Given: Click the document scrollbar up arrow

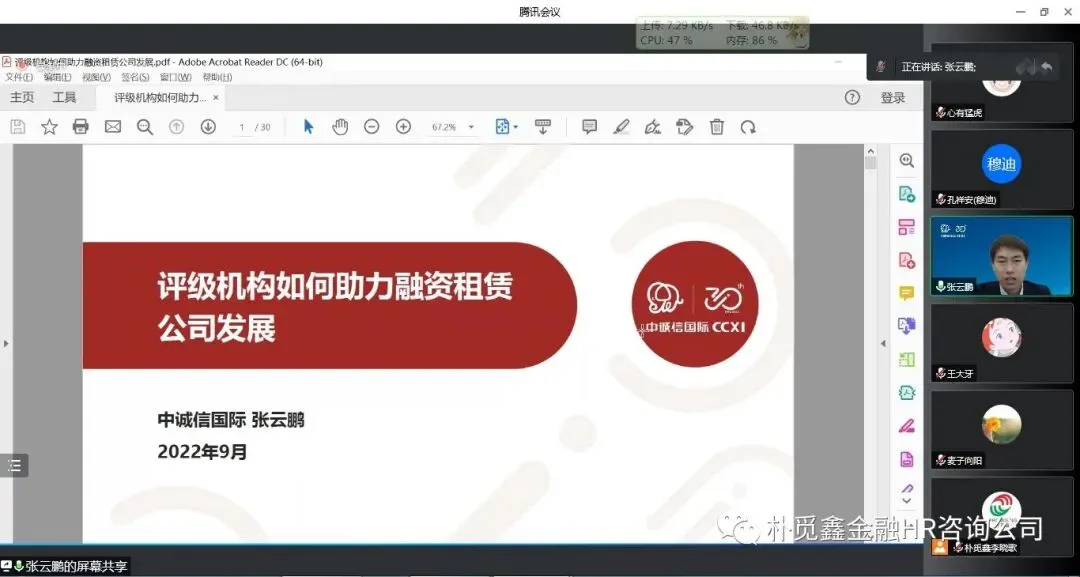Looking at the screenshot, I should pos(871,151).
